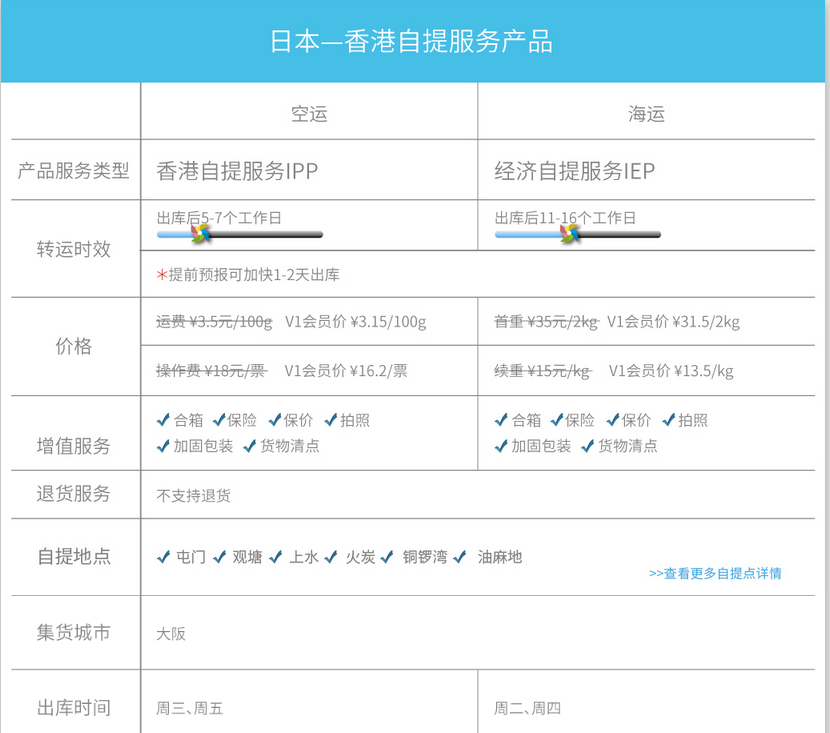Click the checkmark beside 观塘 pickup point
Image resolution: width=830 pixels, height=733 pixels.
(x=220, y=557)
